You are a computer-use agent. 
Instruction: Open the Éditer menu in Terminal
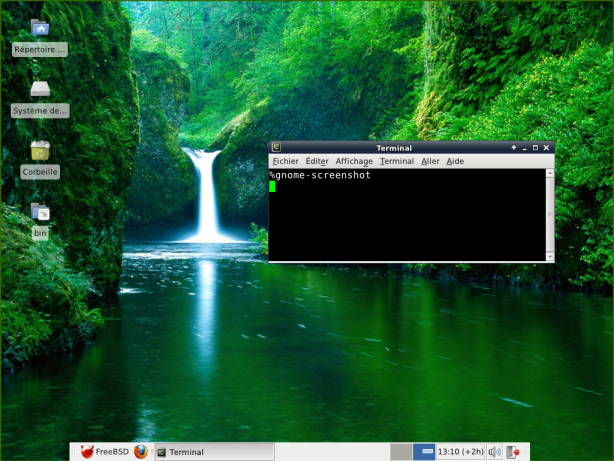[x=317, y=161]
